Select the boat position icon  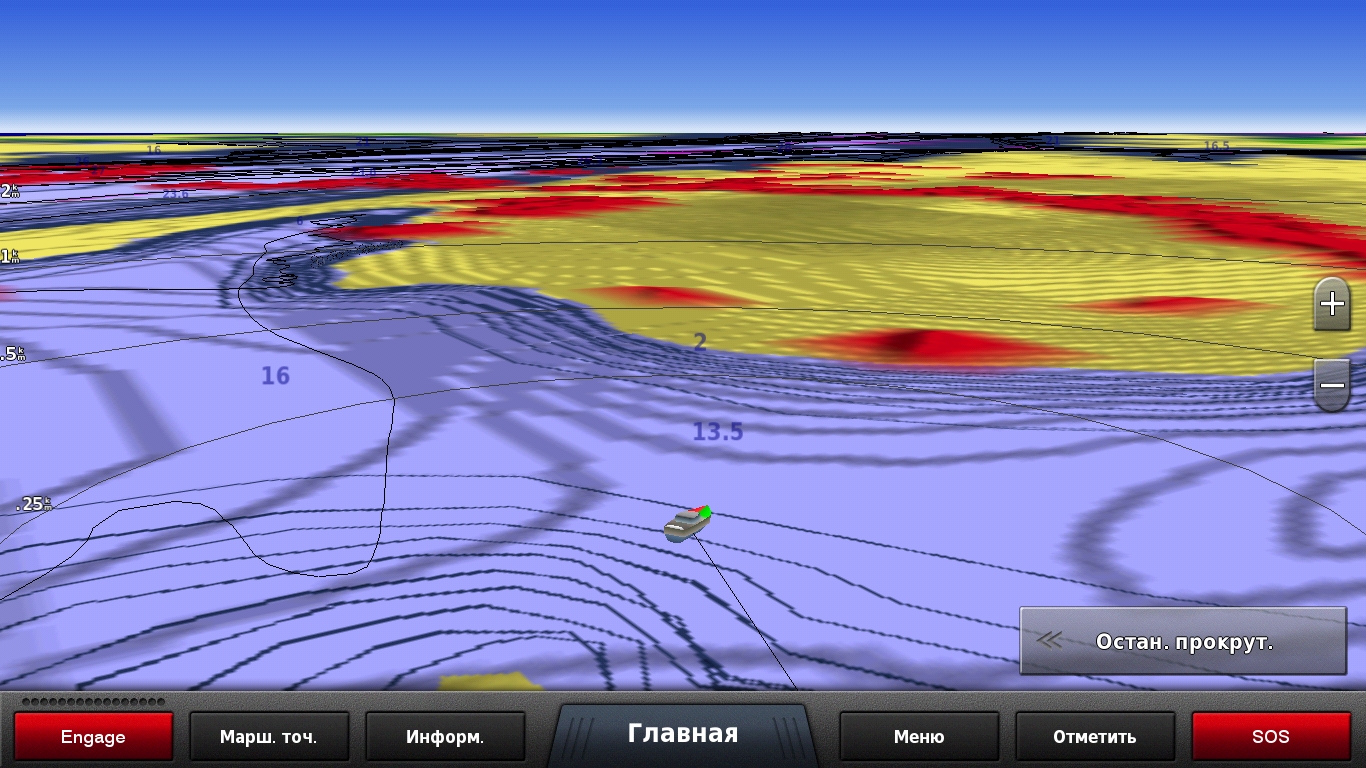(x=686, y=523)
